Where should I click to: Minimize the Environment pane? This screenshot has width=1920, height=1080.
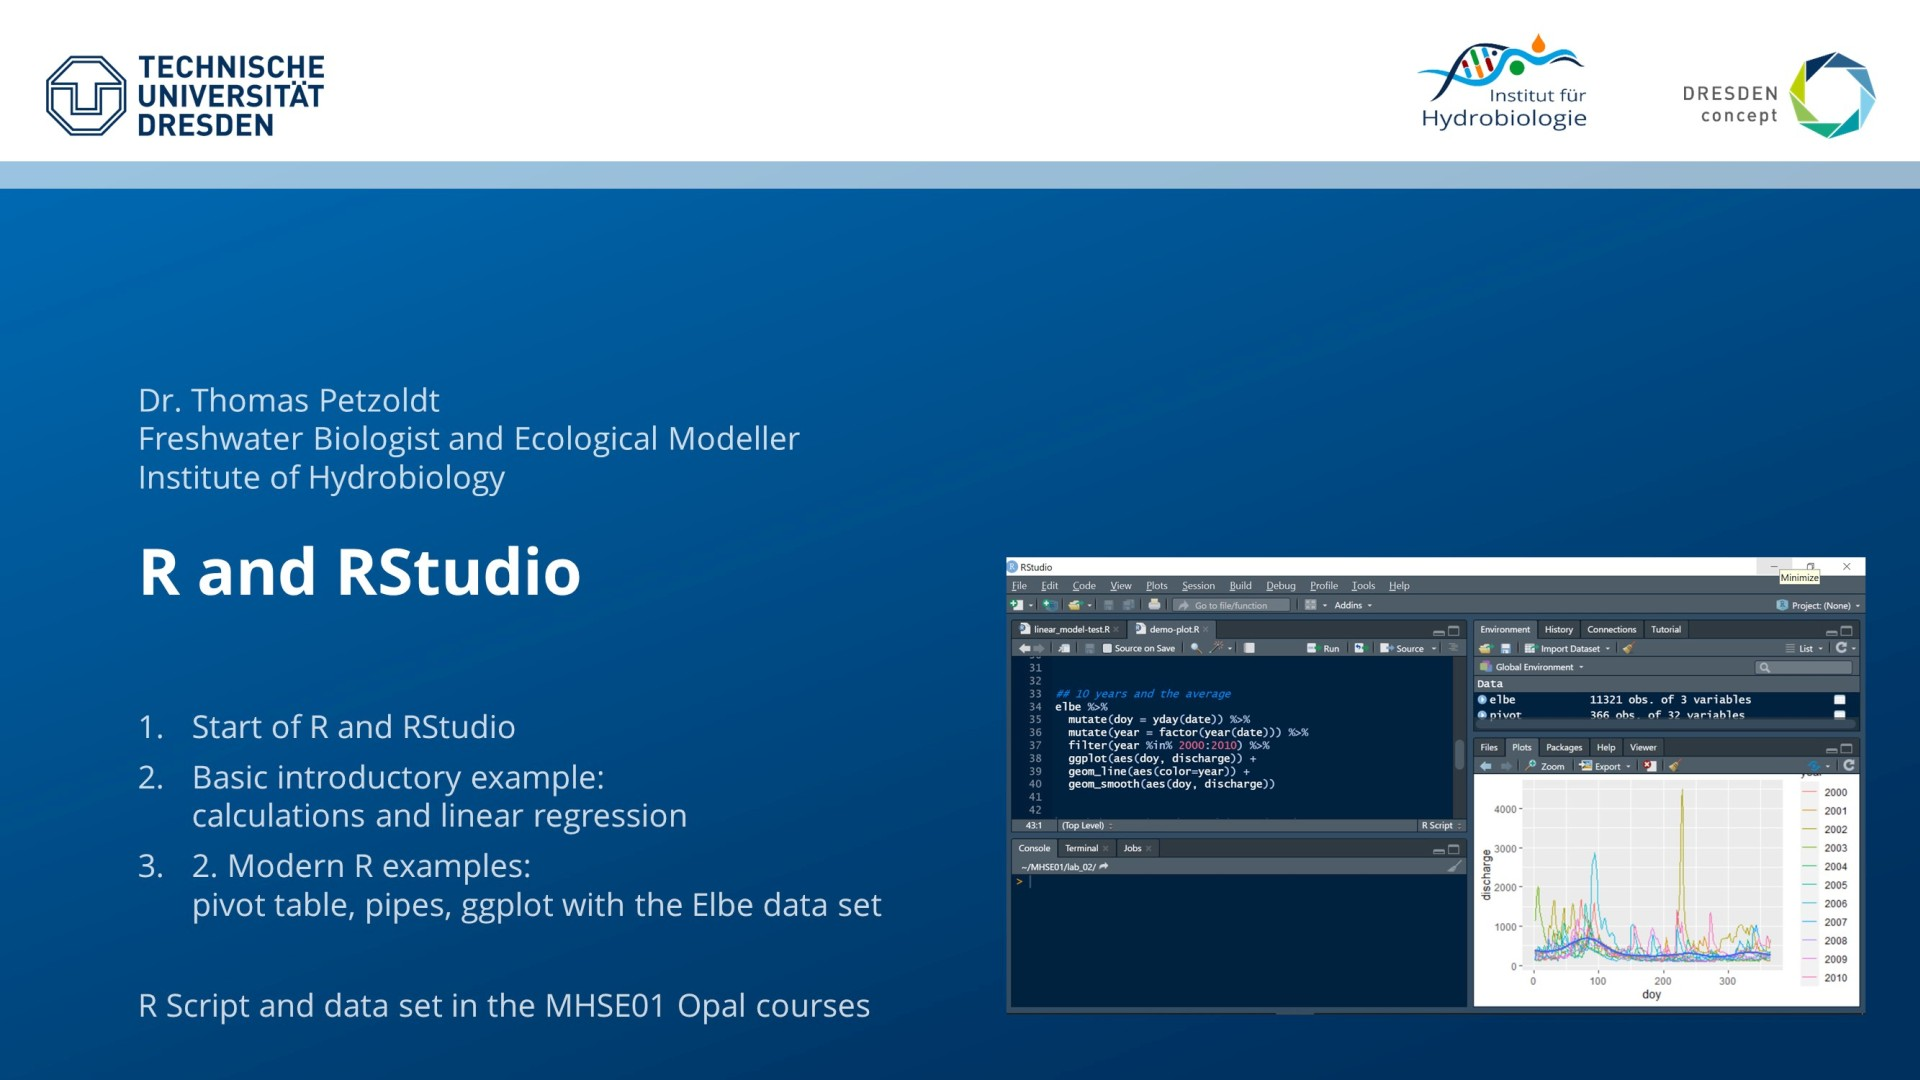point(1831,632)
